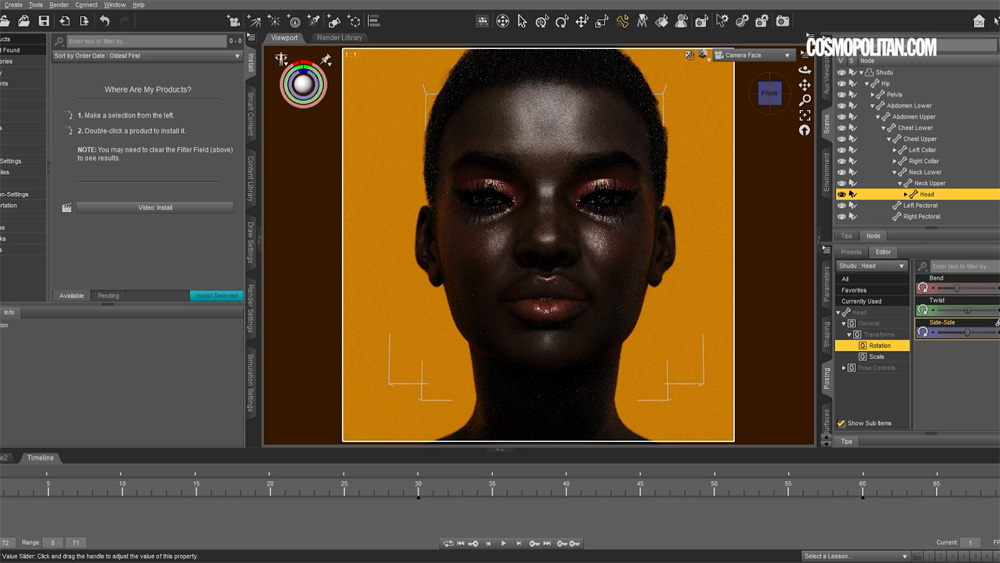The width and height of the screenshot is (1000, 563).
Task: Click the Create New Camera icon
Action: click(x=234, y=21)
